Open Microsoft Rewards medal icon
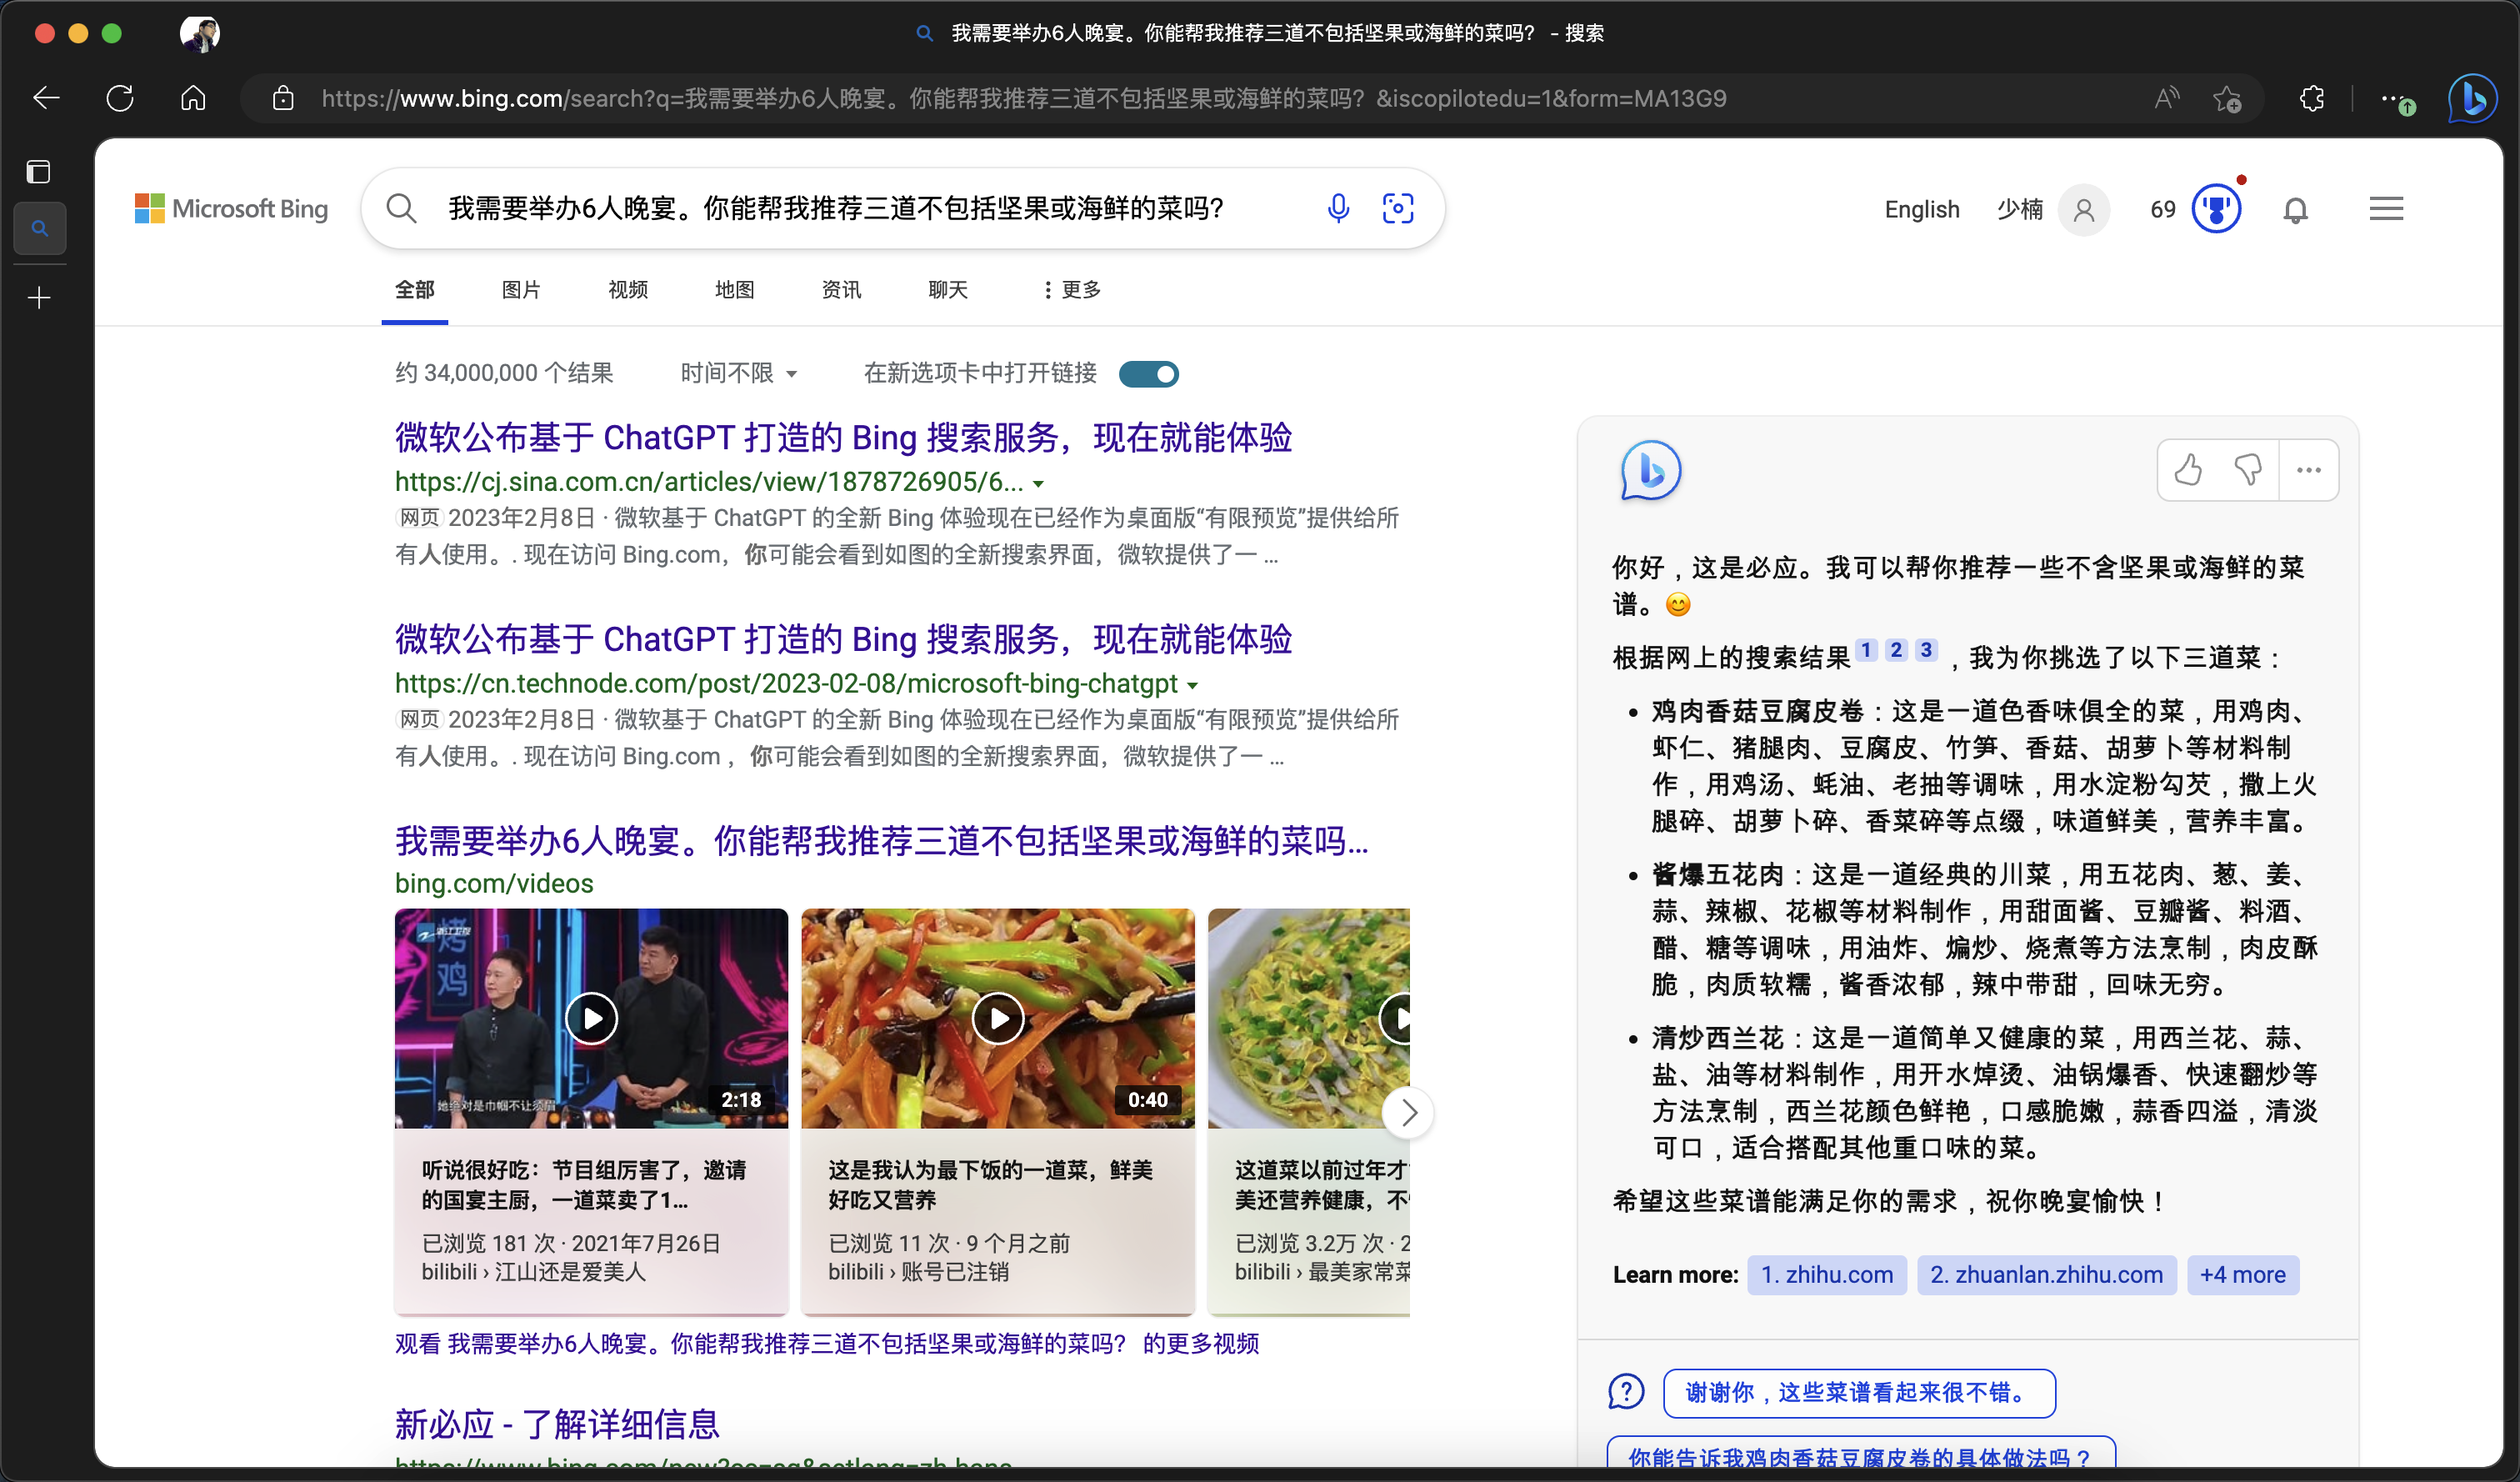This screenshot has width=2520, height=1482. pyautogui.click(x=2217, y=209)
